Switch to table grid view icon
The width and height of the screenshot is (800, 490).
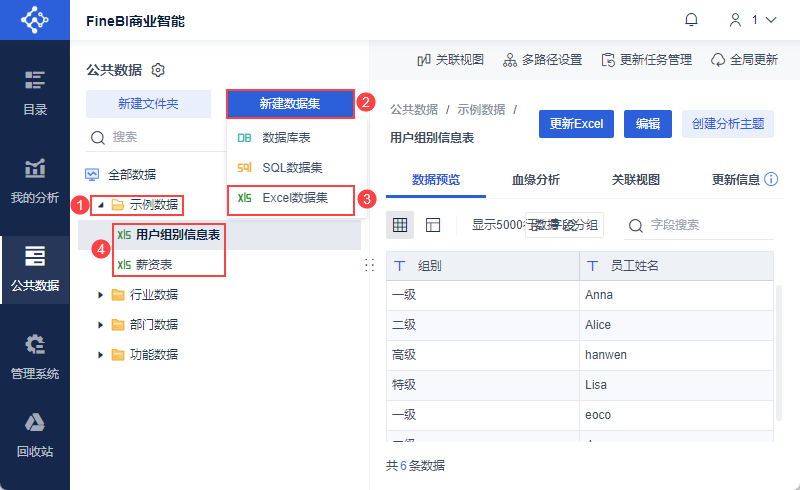coord(400,225)
